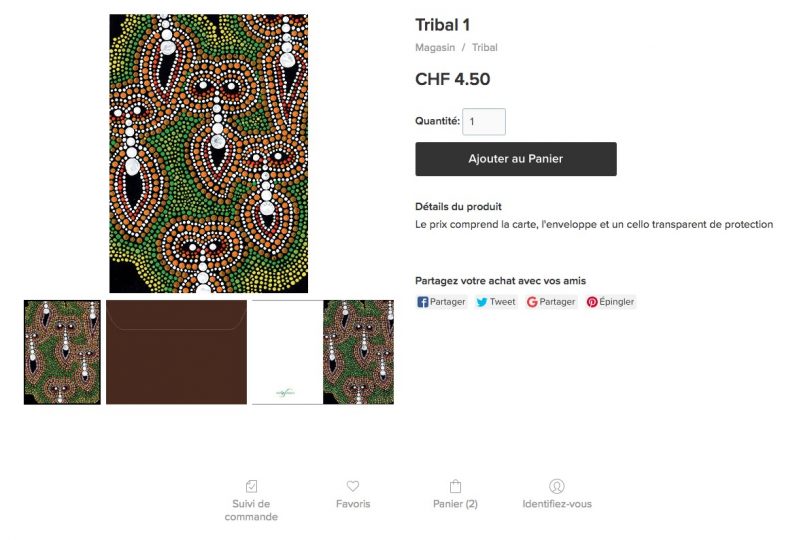Open the Panier (2) cart label
The height and width of the screenshot is (540, 797).
[455, 504]
